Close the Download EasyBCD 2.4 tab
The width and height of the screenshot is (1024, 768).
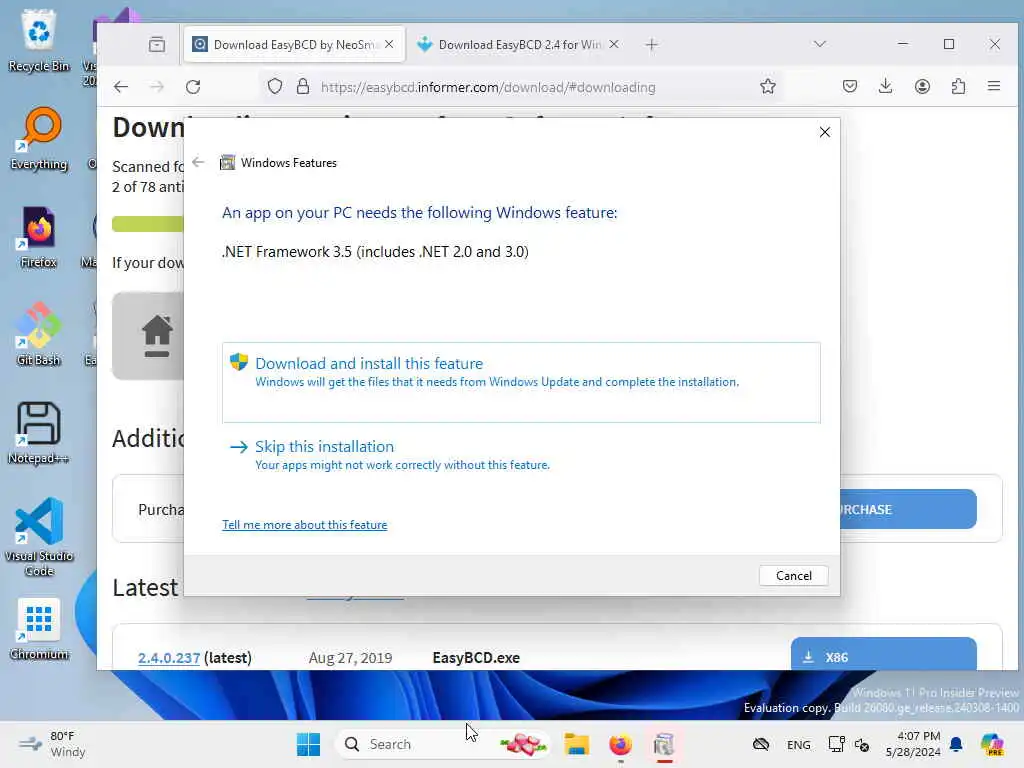[614, 44]
